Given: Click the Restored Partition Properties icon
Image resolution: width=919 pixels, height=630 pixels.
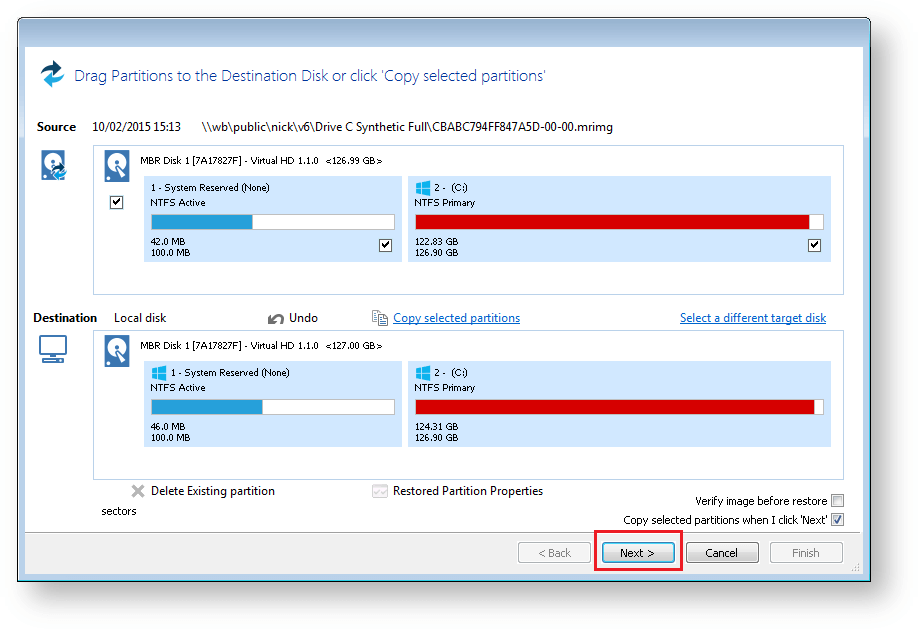Looking at the screenshot, I should pos(379,491).
